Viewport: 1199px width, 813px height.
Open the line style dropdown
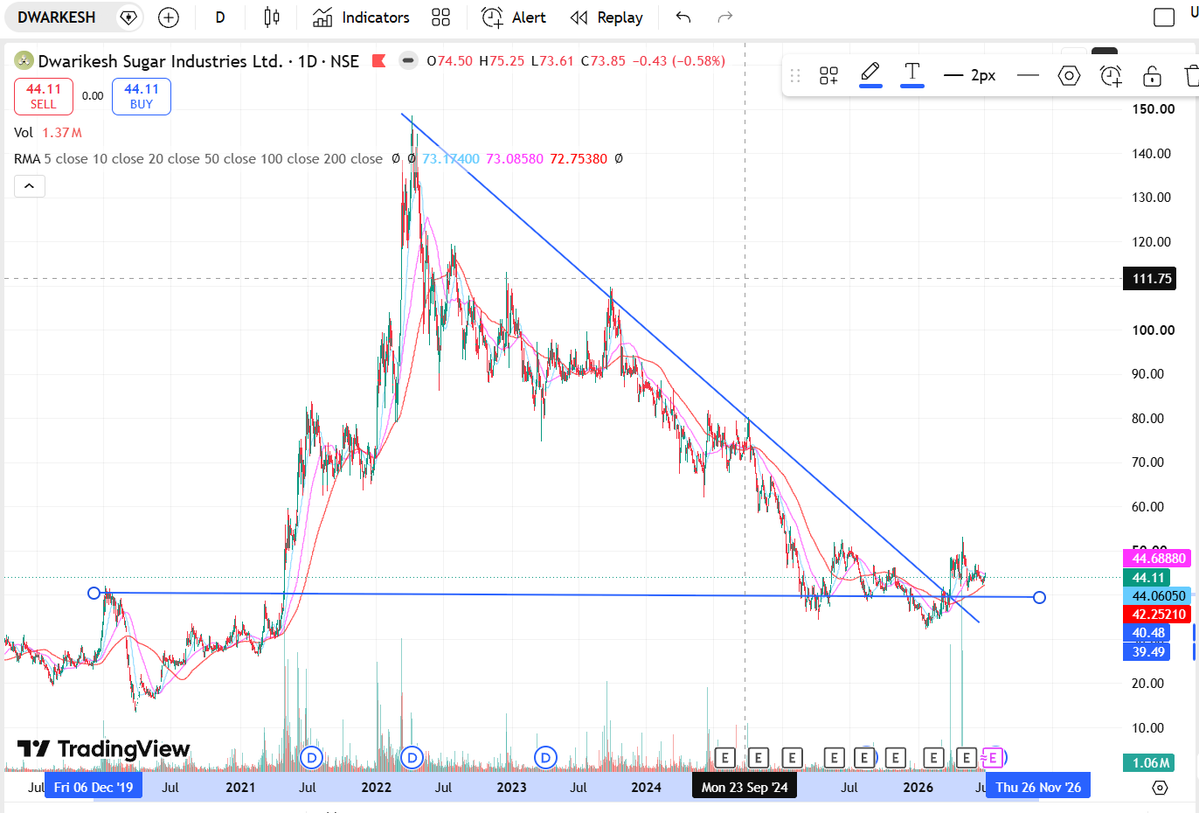[x=1028, y=75]
